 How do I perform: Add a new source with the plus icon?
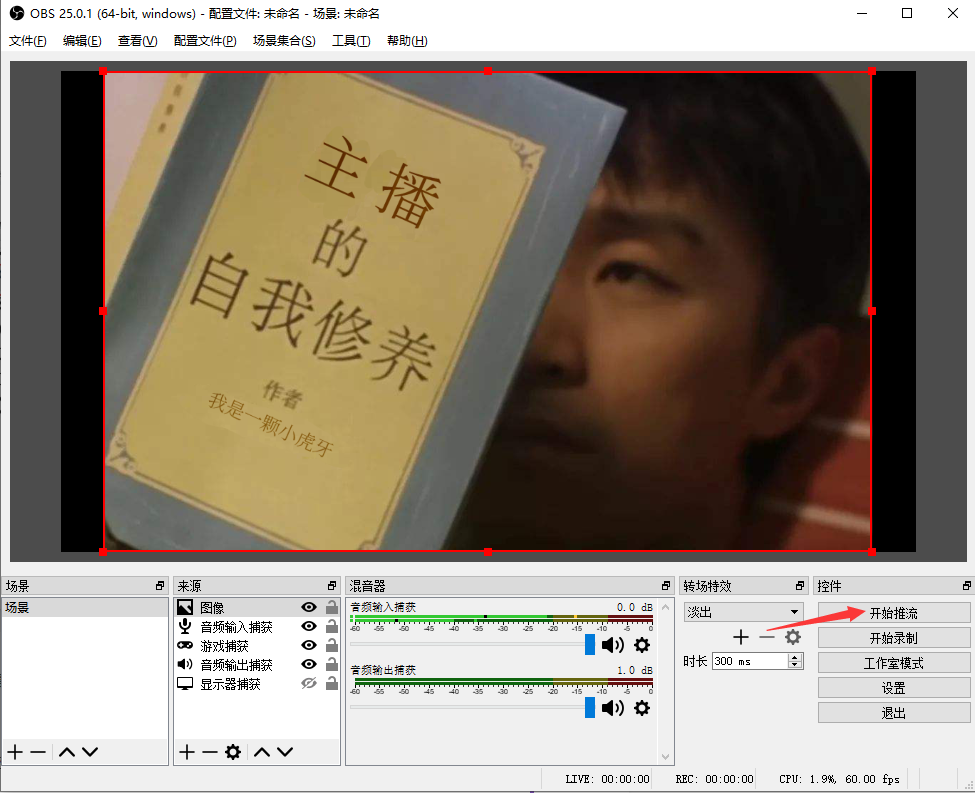point(187,752)
